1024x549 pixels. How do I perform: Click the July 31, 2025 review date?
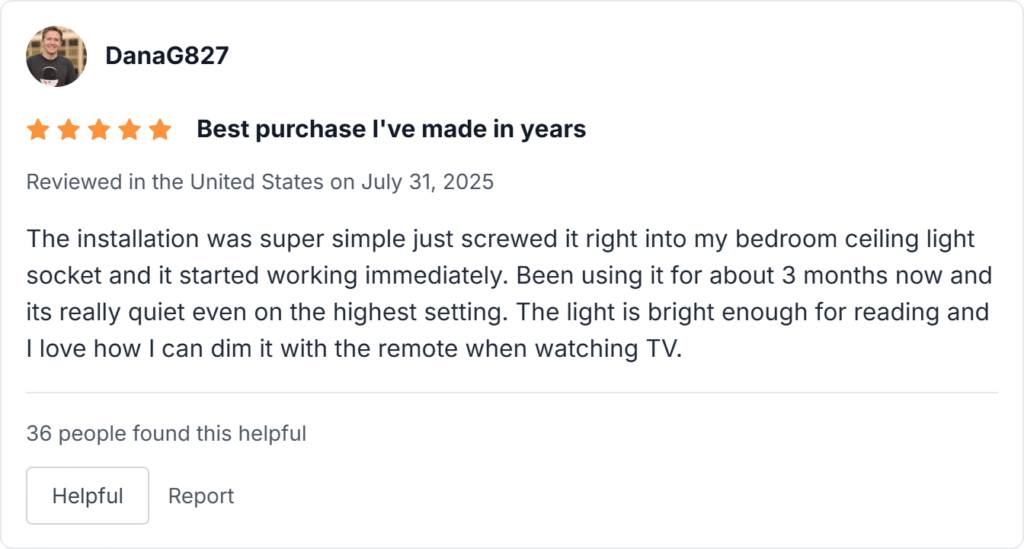[x=433, y=183]
